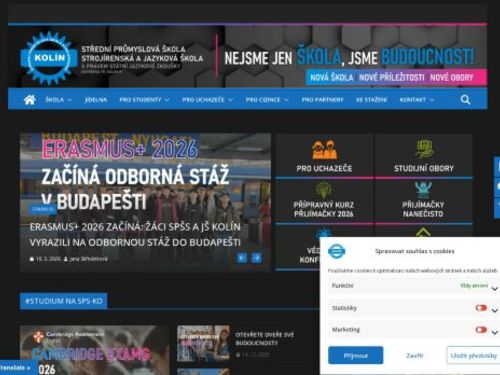Open the Cambridge Exams thumbnail
This screenshot has height=375, width=500.
pyautogui.click(x=95, y=350)
